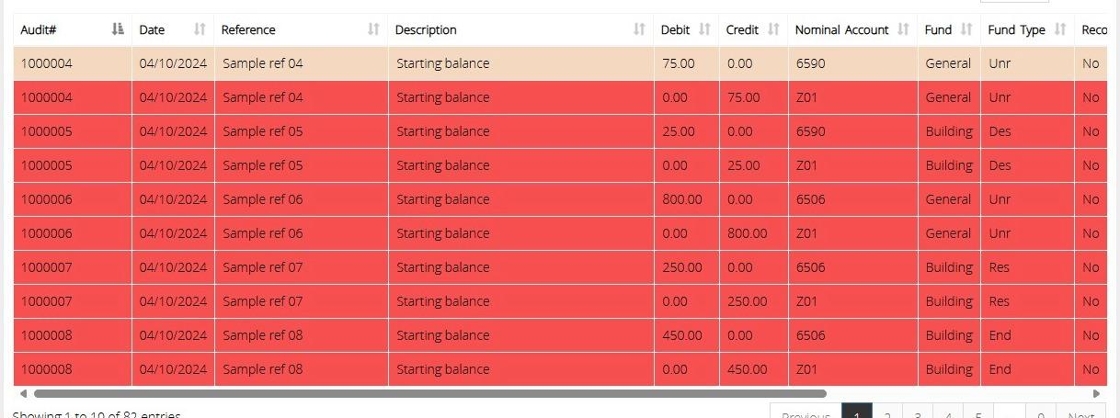Click the 450.00 debit cell
1120x418 pixels.
click(x=682, y=336)
